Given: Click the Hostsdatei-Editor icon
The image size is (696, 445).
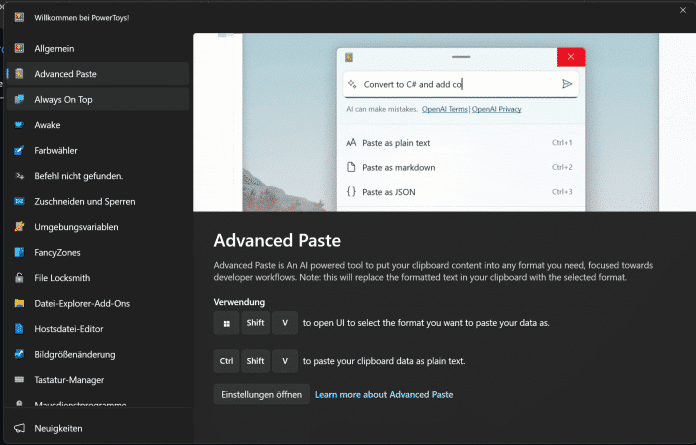Looking at the screenshot, I should click(x=19, y=329).
